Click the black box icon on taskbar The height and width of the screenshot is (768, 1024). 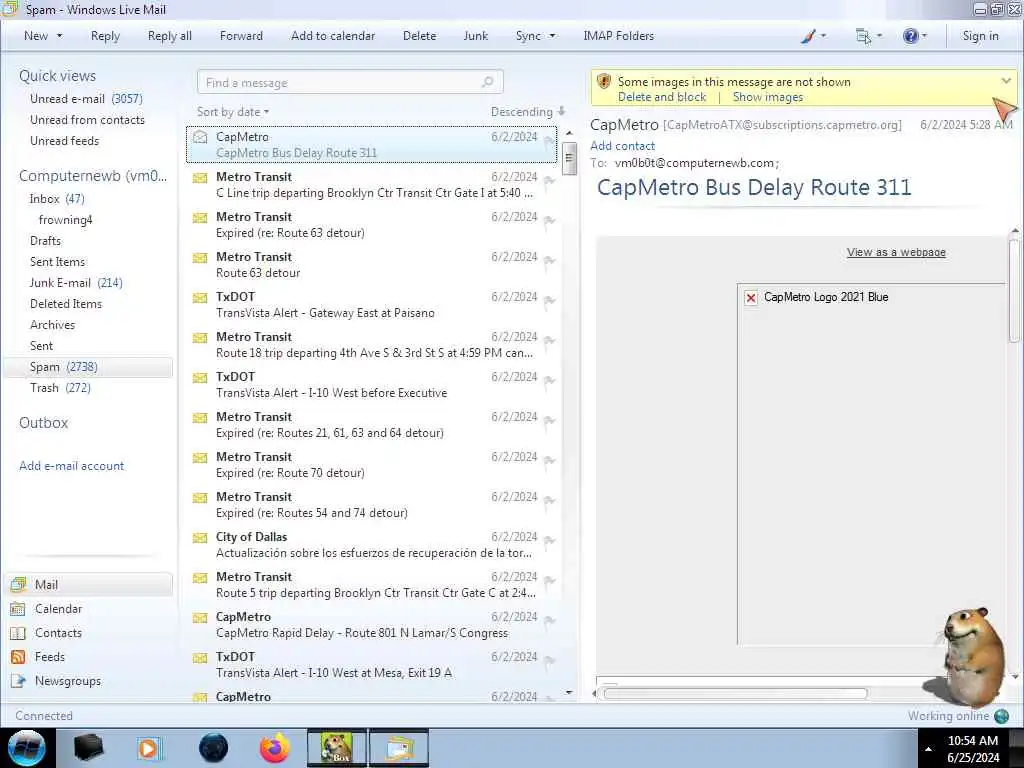pyautogui.click(x=88, y=748)
